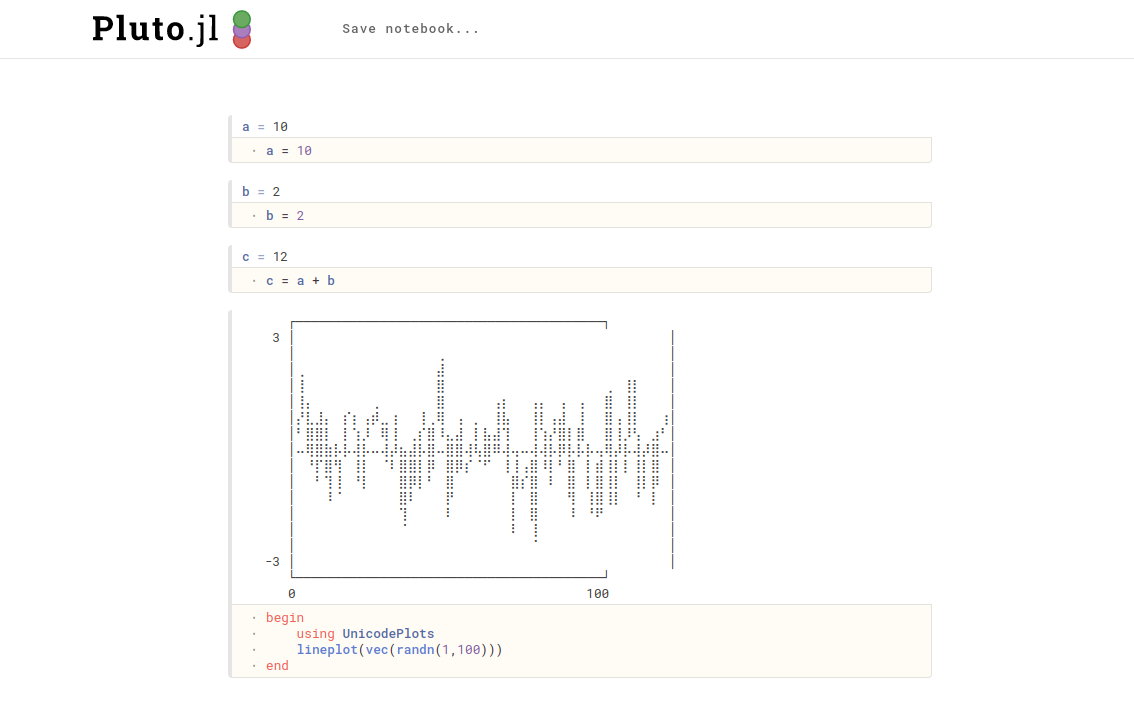Viewport: 1134px width, 722px height.
Task: Fold the 'c = a + b' cell's left bar
Action: [230, 268]
